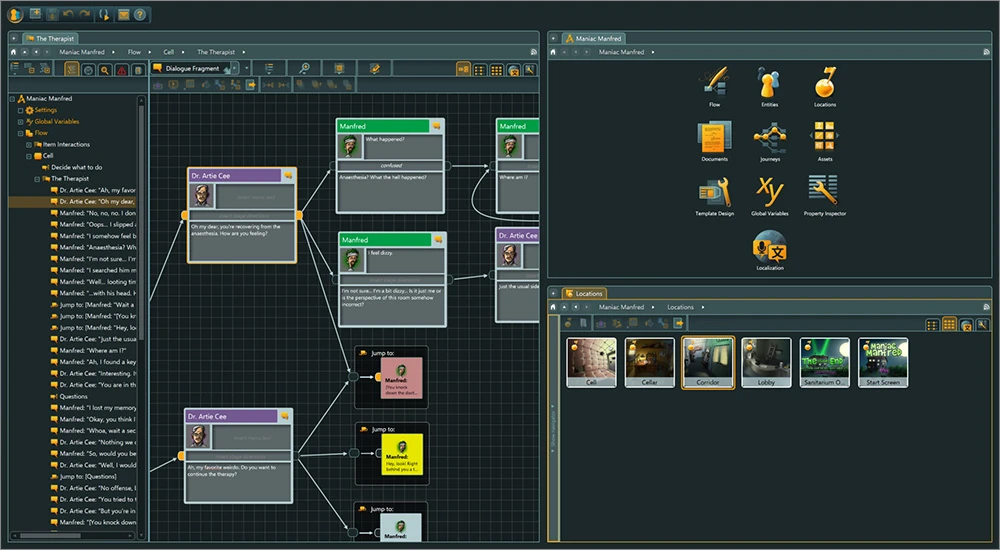Collapse The Therapist tree node
Screen dimensions: 1000x550
(37, 179)
